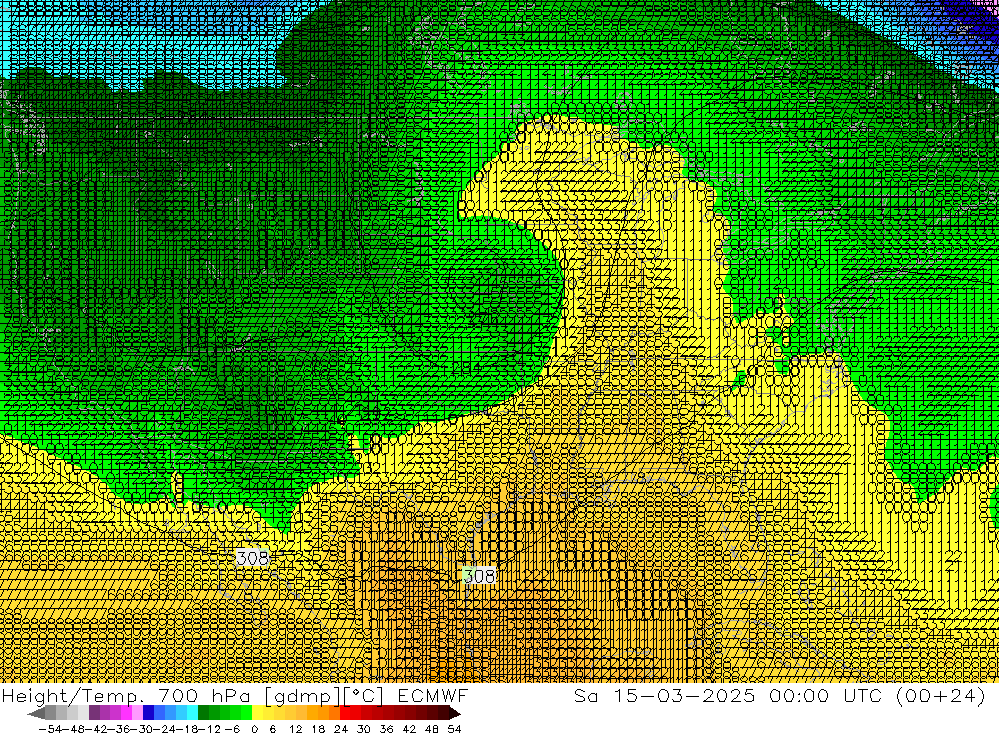Click the 'ECMWF' model label
Image resolution: width=1000 pixels, height=733 pixels.
pos(433,695)
